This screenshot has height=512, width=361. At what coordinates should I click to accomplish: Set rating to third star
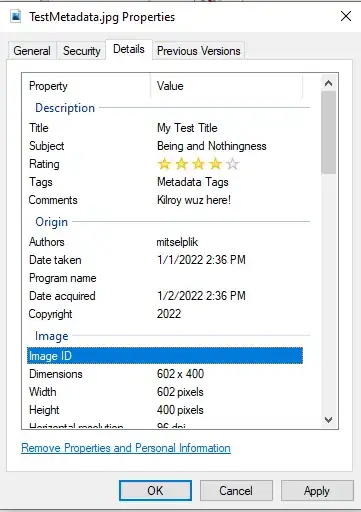point(198,164)
